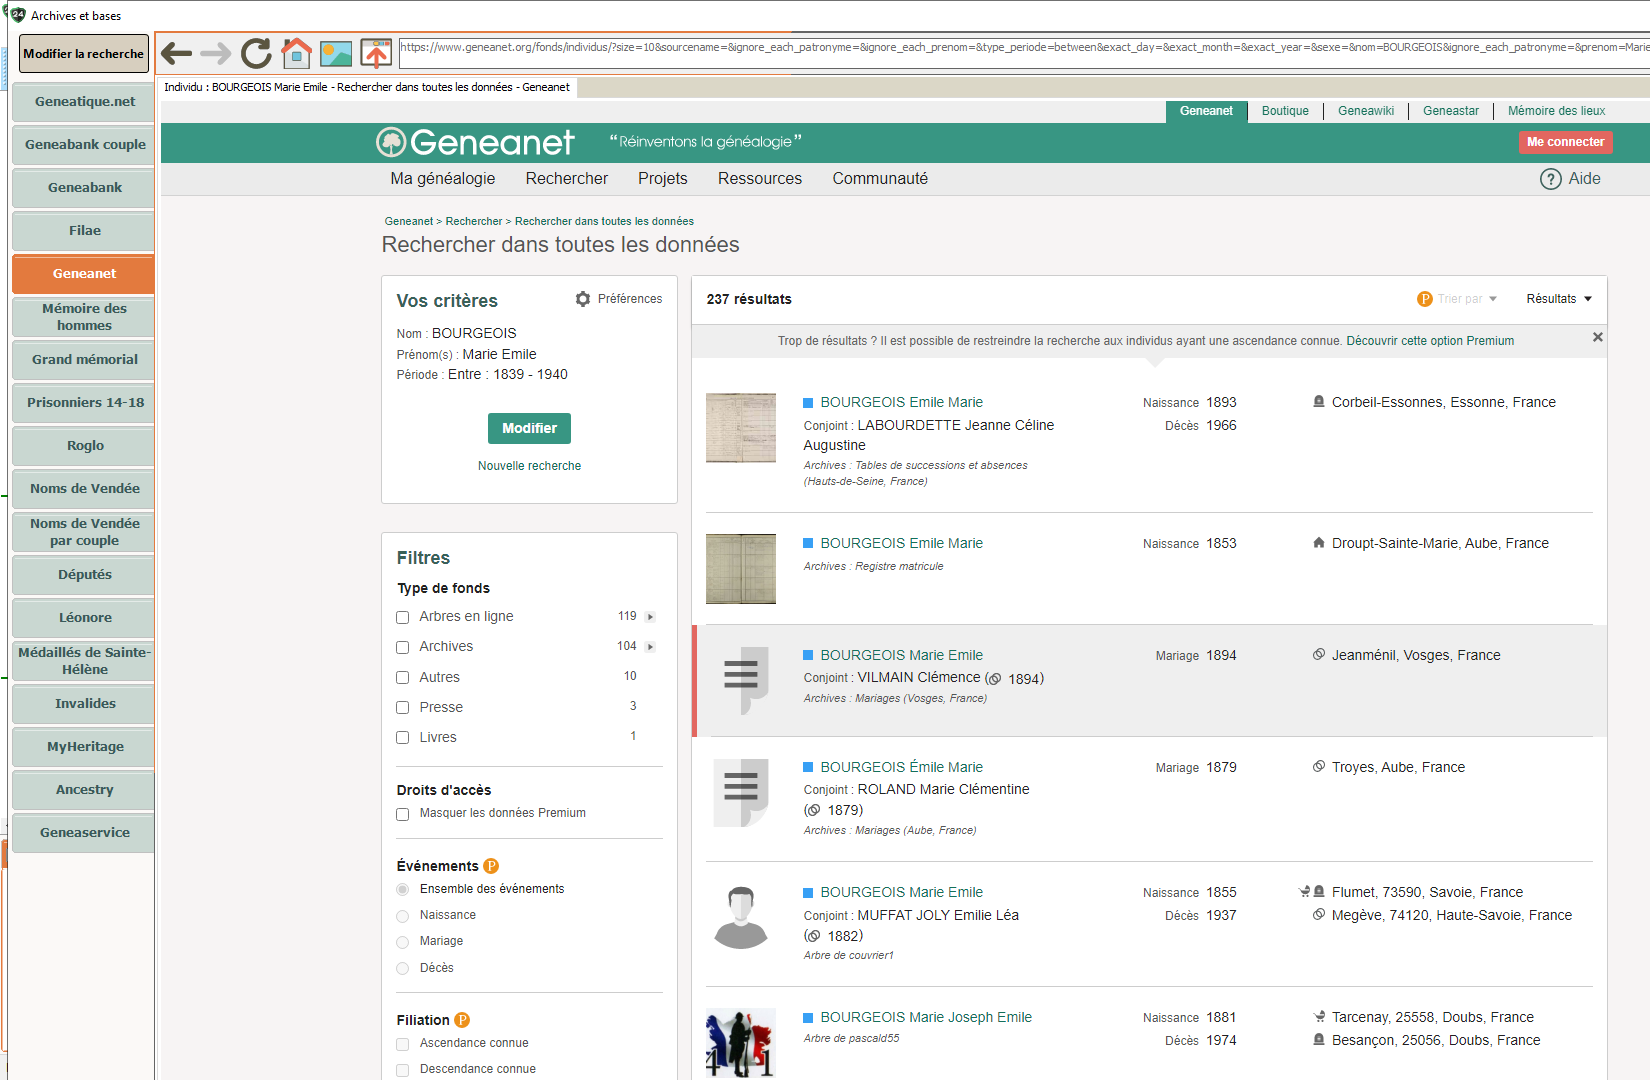Expand Arbres en ligne sub-filters arrow
Screen dimensions: 1650x1080
650,617
